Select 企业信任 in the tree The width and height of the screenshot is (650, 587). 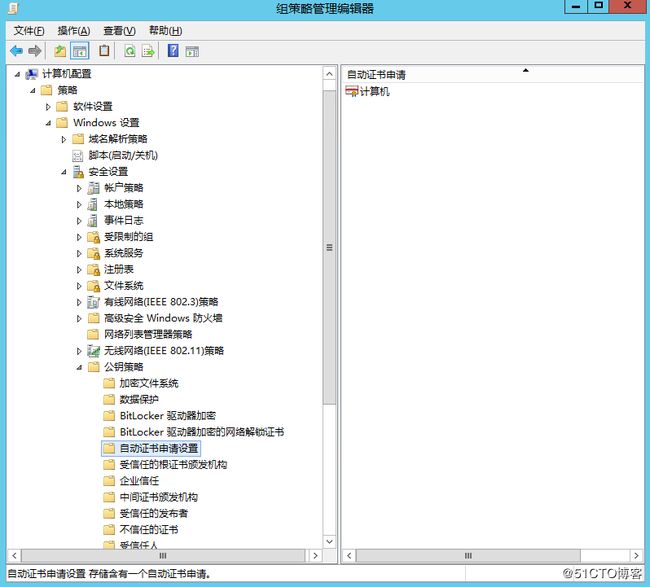(x=139, y=481)
